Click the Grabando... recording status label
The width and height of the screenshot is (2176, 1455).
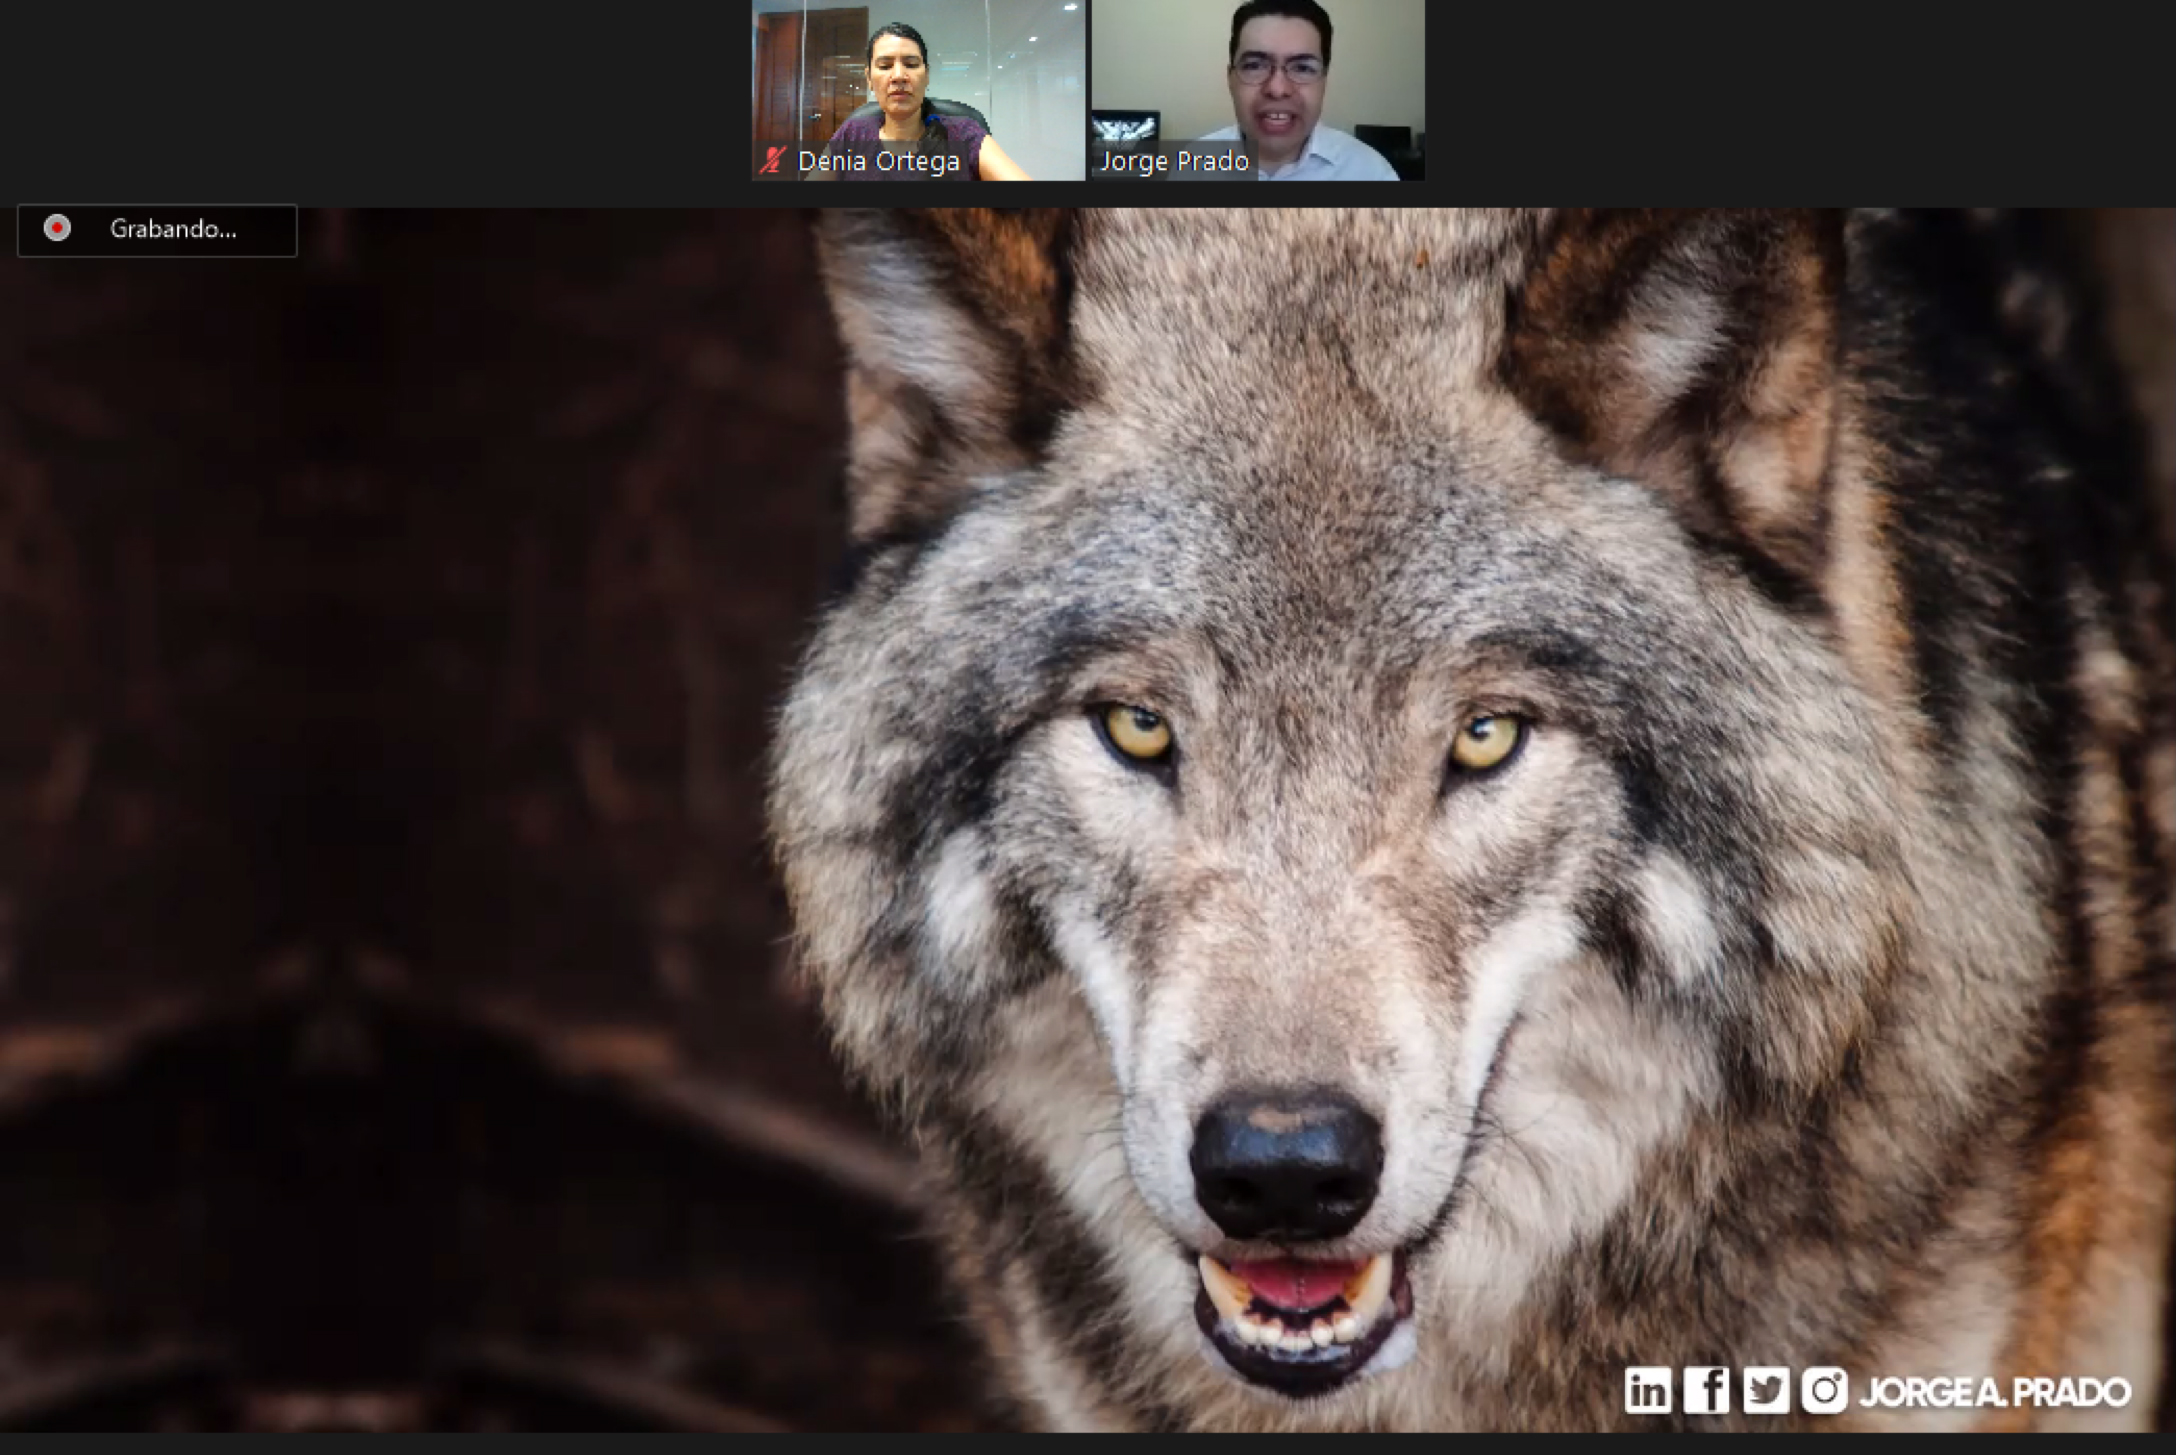173,229
